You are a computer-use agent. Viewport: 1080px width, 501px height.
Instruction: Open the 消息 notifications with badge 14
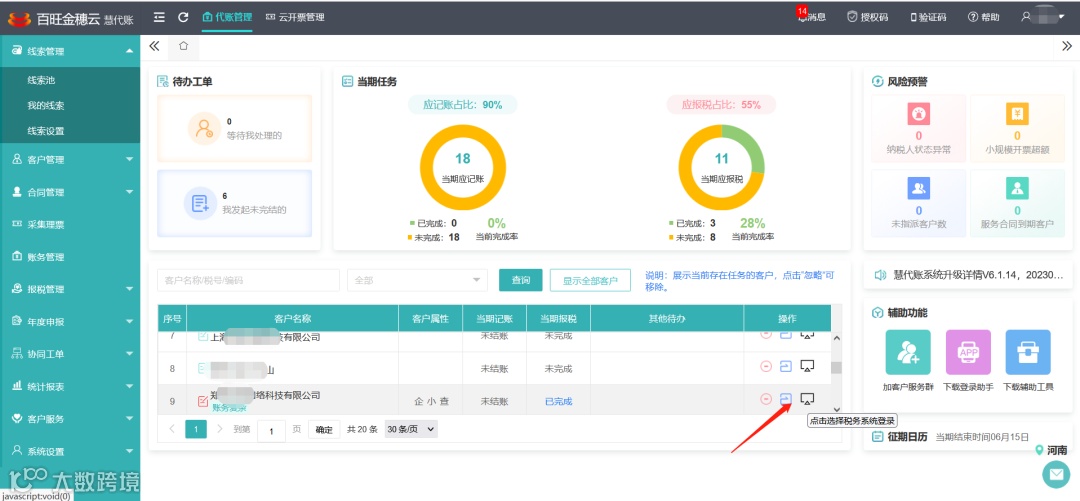click(811, 17)
